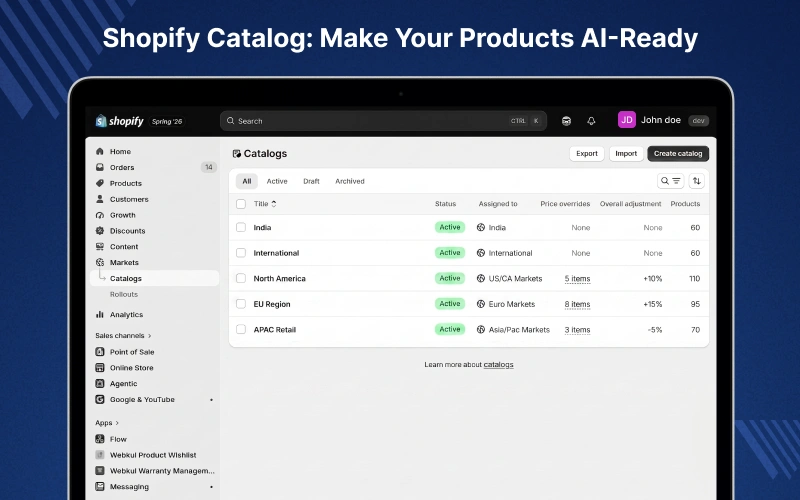The height and width of the screenshot is (500, 800).
Task: Click the dev badge next to John doe
Action: click(x=698, y=121)
